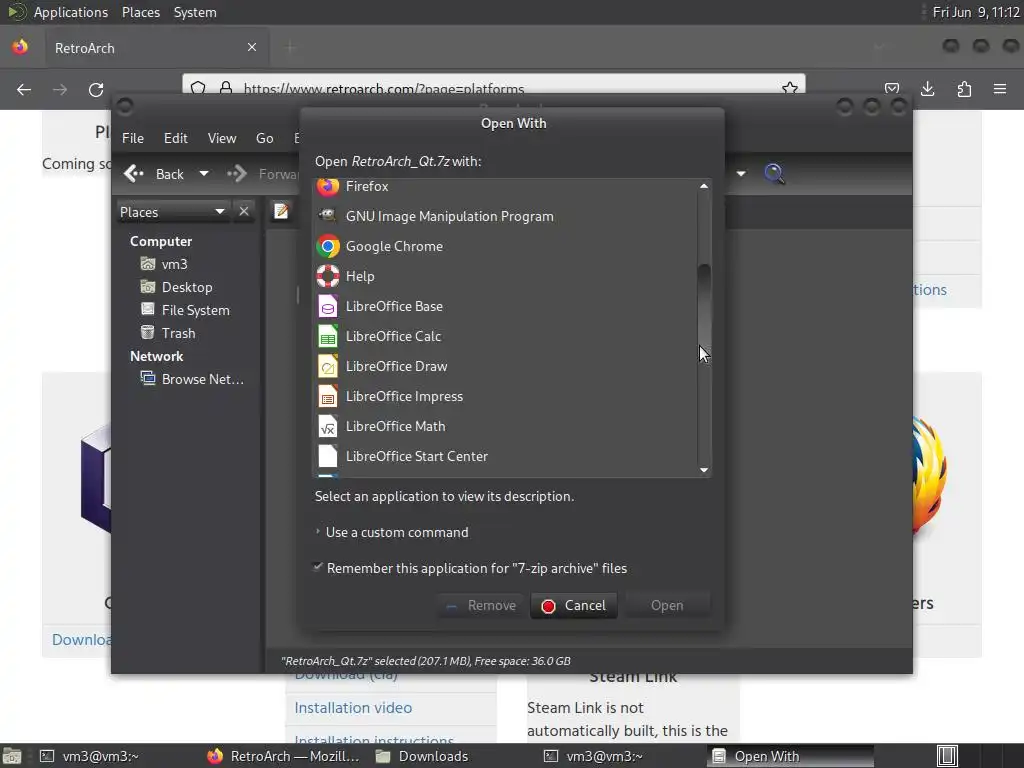Click the file manager search magnifier icon
Image resolution: width=1024 pixels, height=768 pixels.
coord(774,174)
